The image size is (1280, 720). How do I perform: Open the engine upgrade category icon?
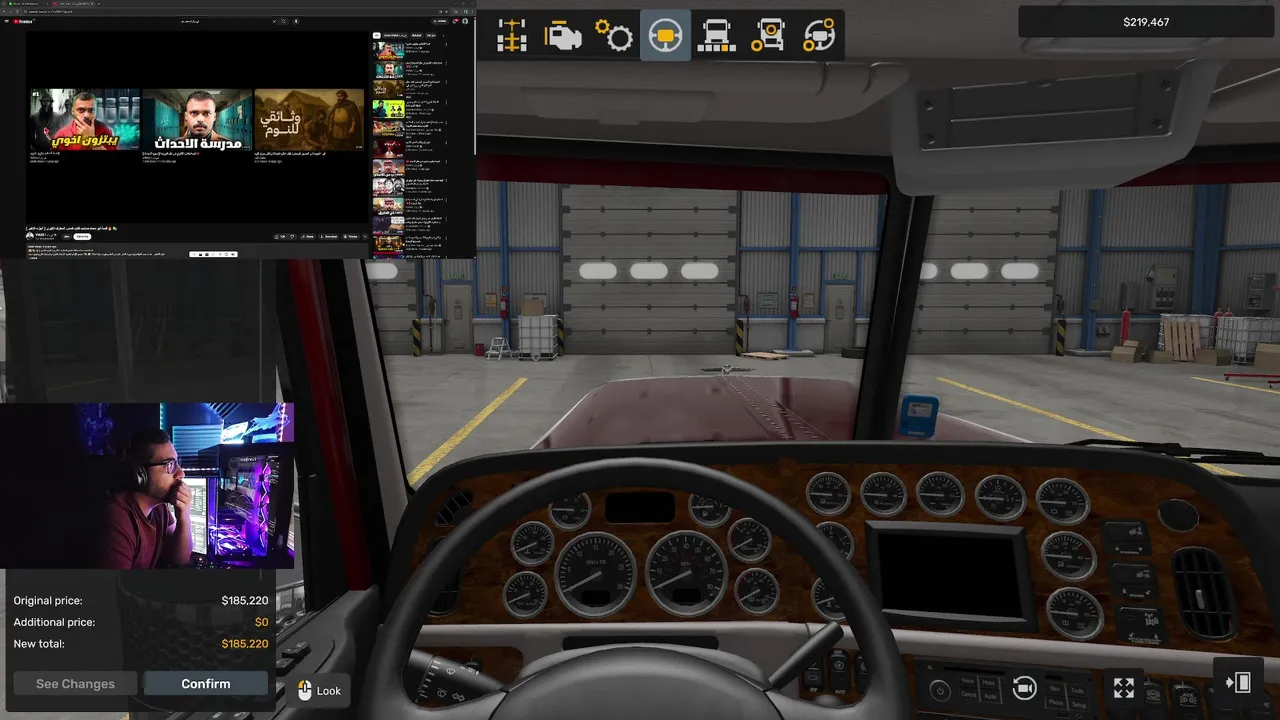(x=563, y=36)
